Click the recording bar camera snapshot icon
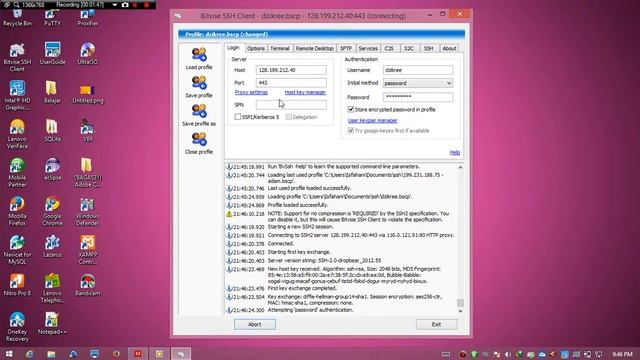Image resolution: width=640 pixels, height=360 pixels. [125, 5]
